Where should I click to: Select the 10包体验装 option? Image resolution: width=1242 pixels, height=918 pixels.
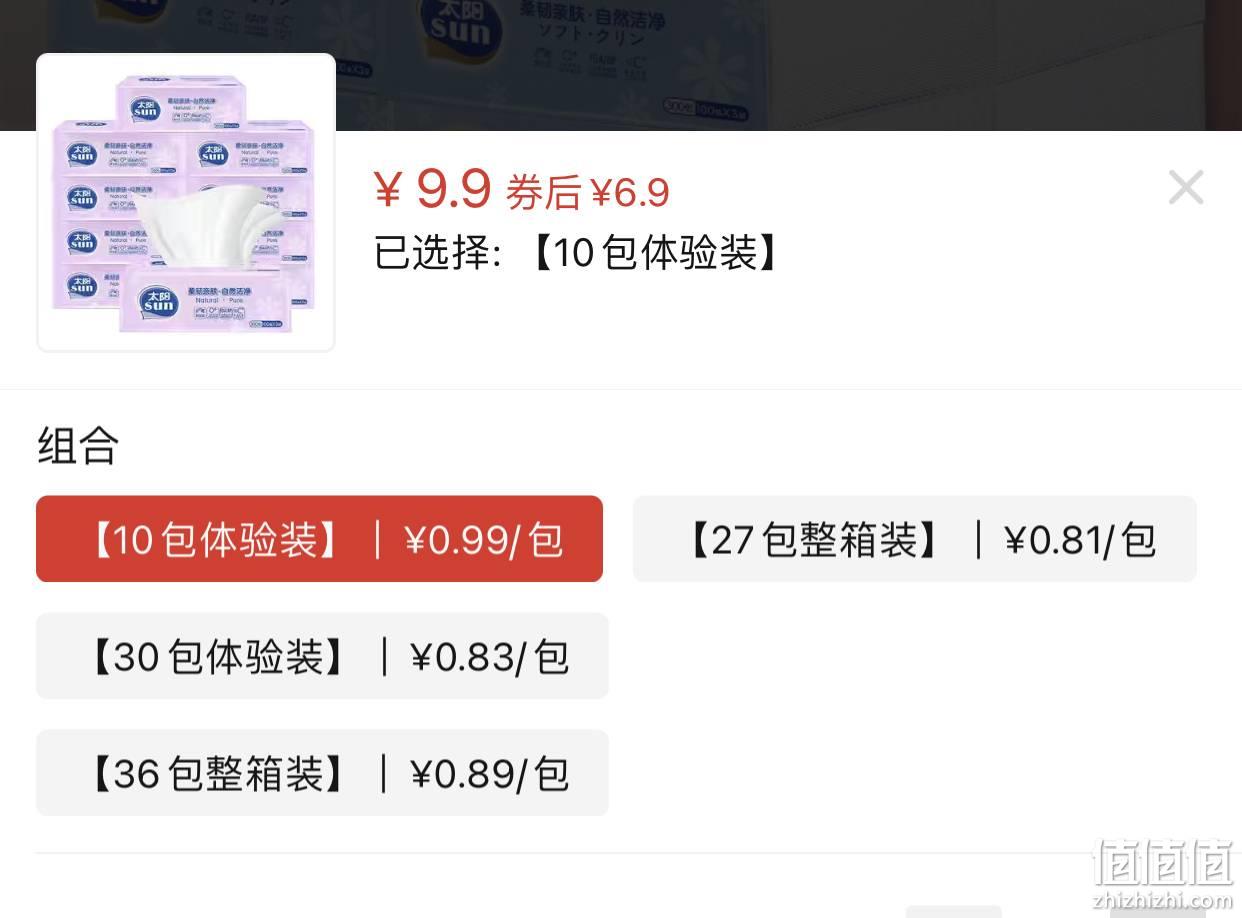click(319, 539)
